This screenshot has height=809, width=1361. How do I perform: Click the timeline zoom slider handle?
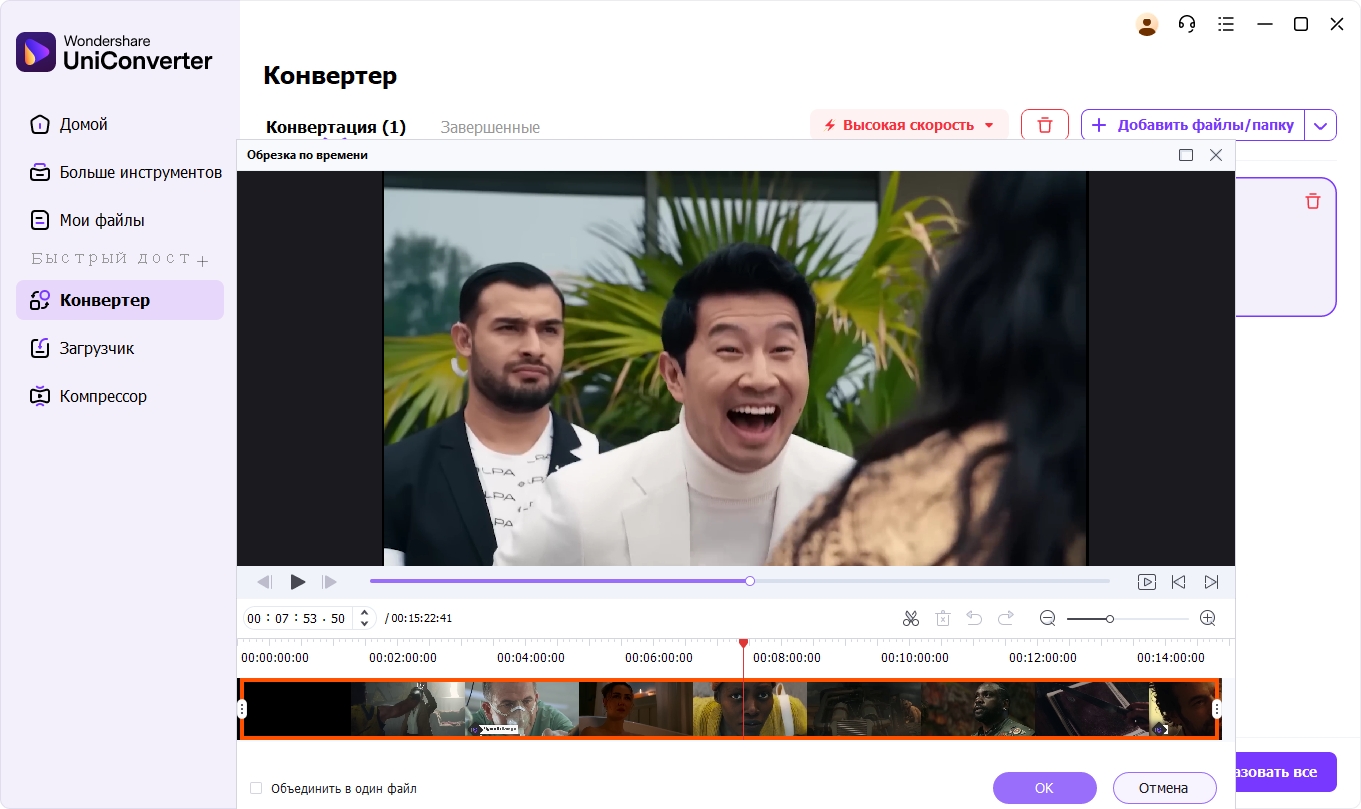point(1109,619)
